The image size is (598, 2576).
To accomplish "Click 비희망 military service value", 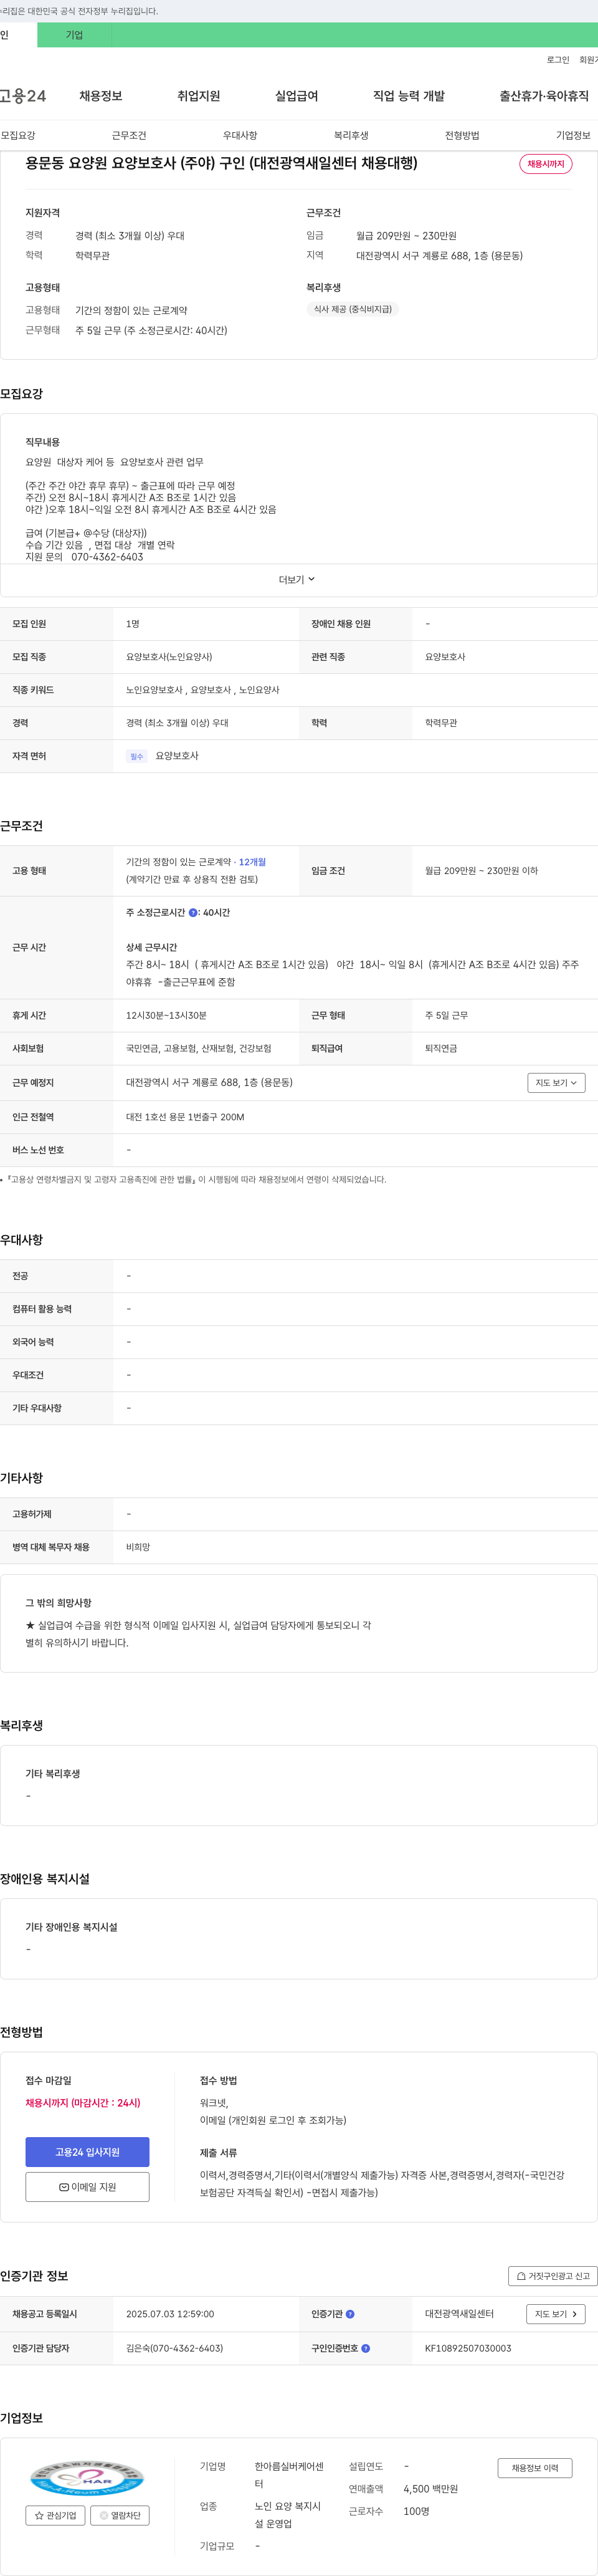I will 138,1547.
